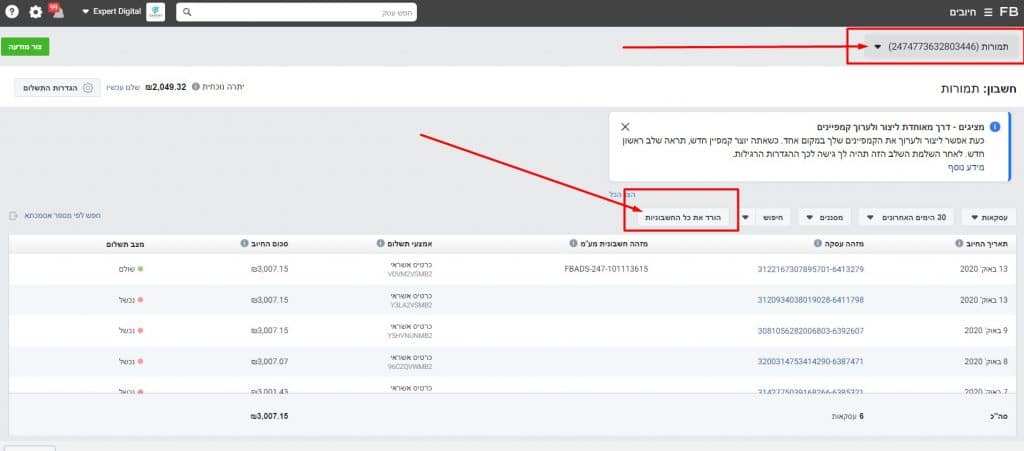
Task: Expand the 'עסקאות' dropdown filter
Action: (x=989, y=217)
